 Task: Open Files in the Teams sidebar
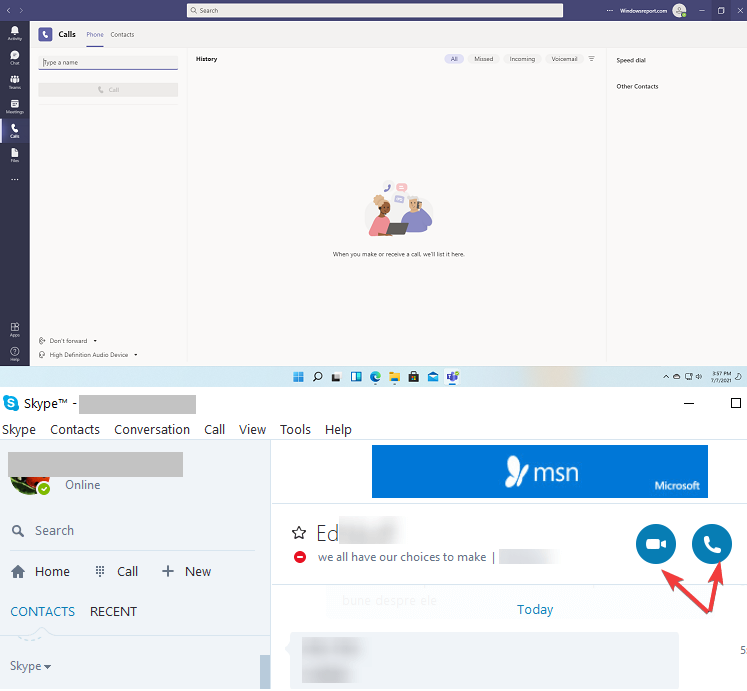[x=15, y=155]
